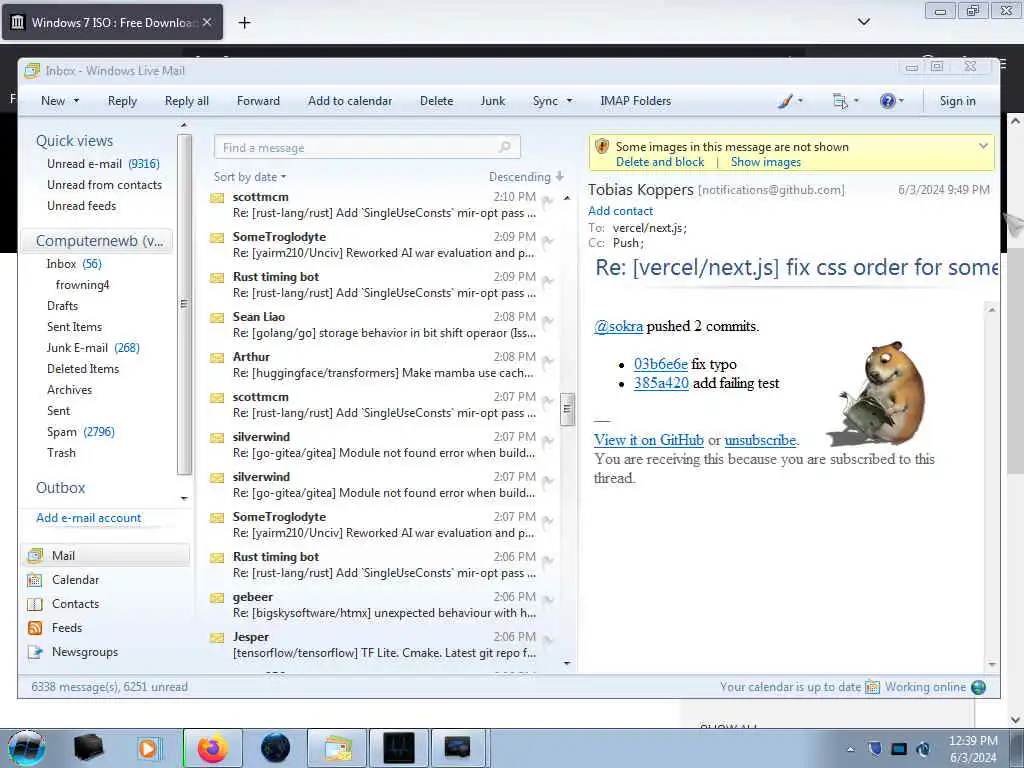Click the network icon in system tray

(x=899, y=749)
